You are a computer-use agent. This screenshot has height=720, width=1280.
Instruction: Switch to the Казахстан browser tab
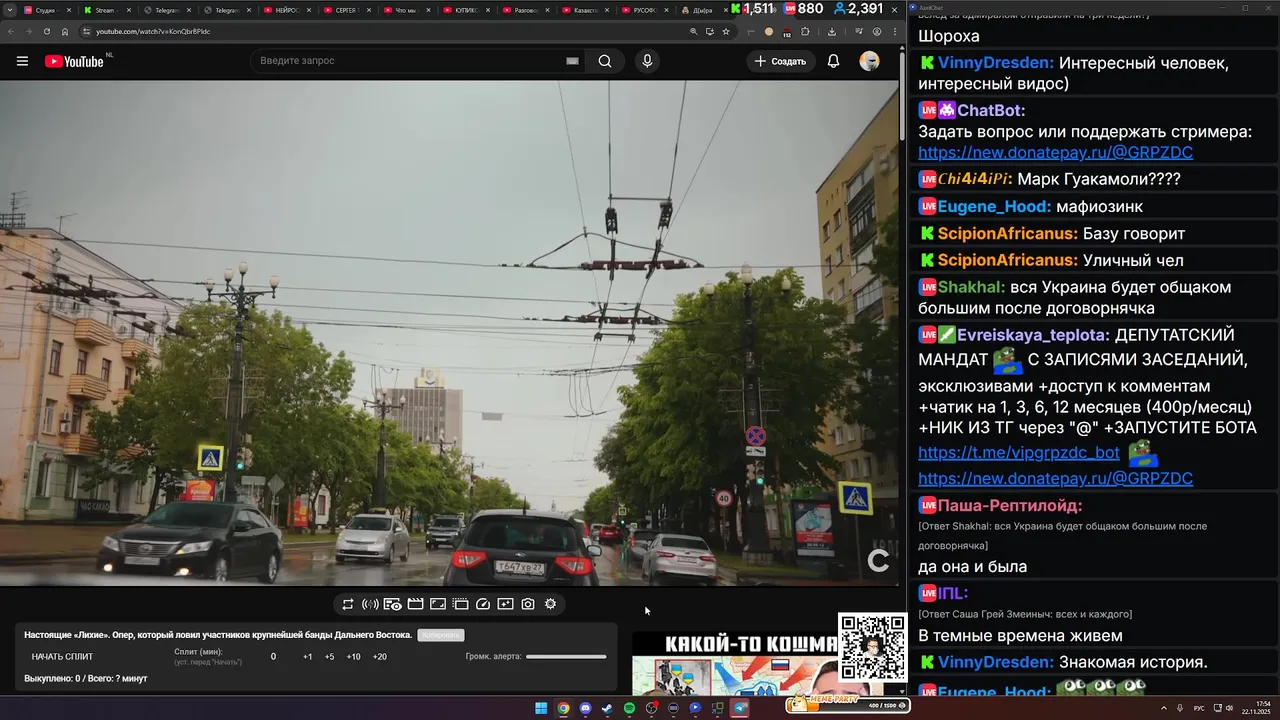tap(584, 10)
